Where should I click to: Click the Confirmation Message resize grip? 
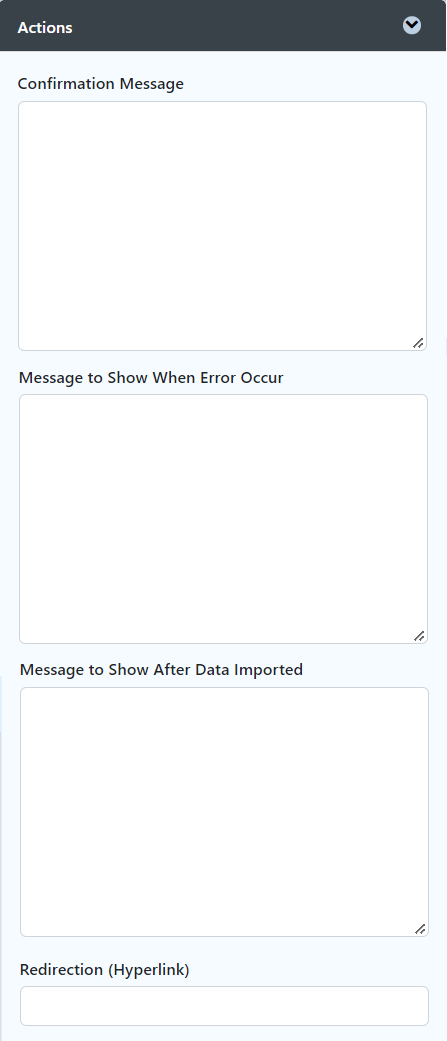click(418, 343)
